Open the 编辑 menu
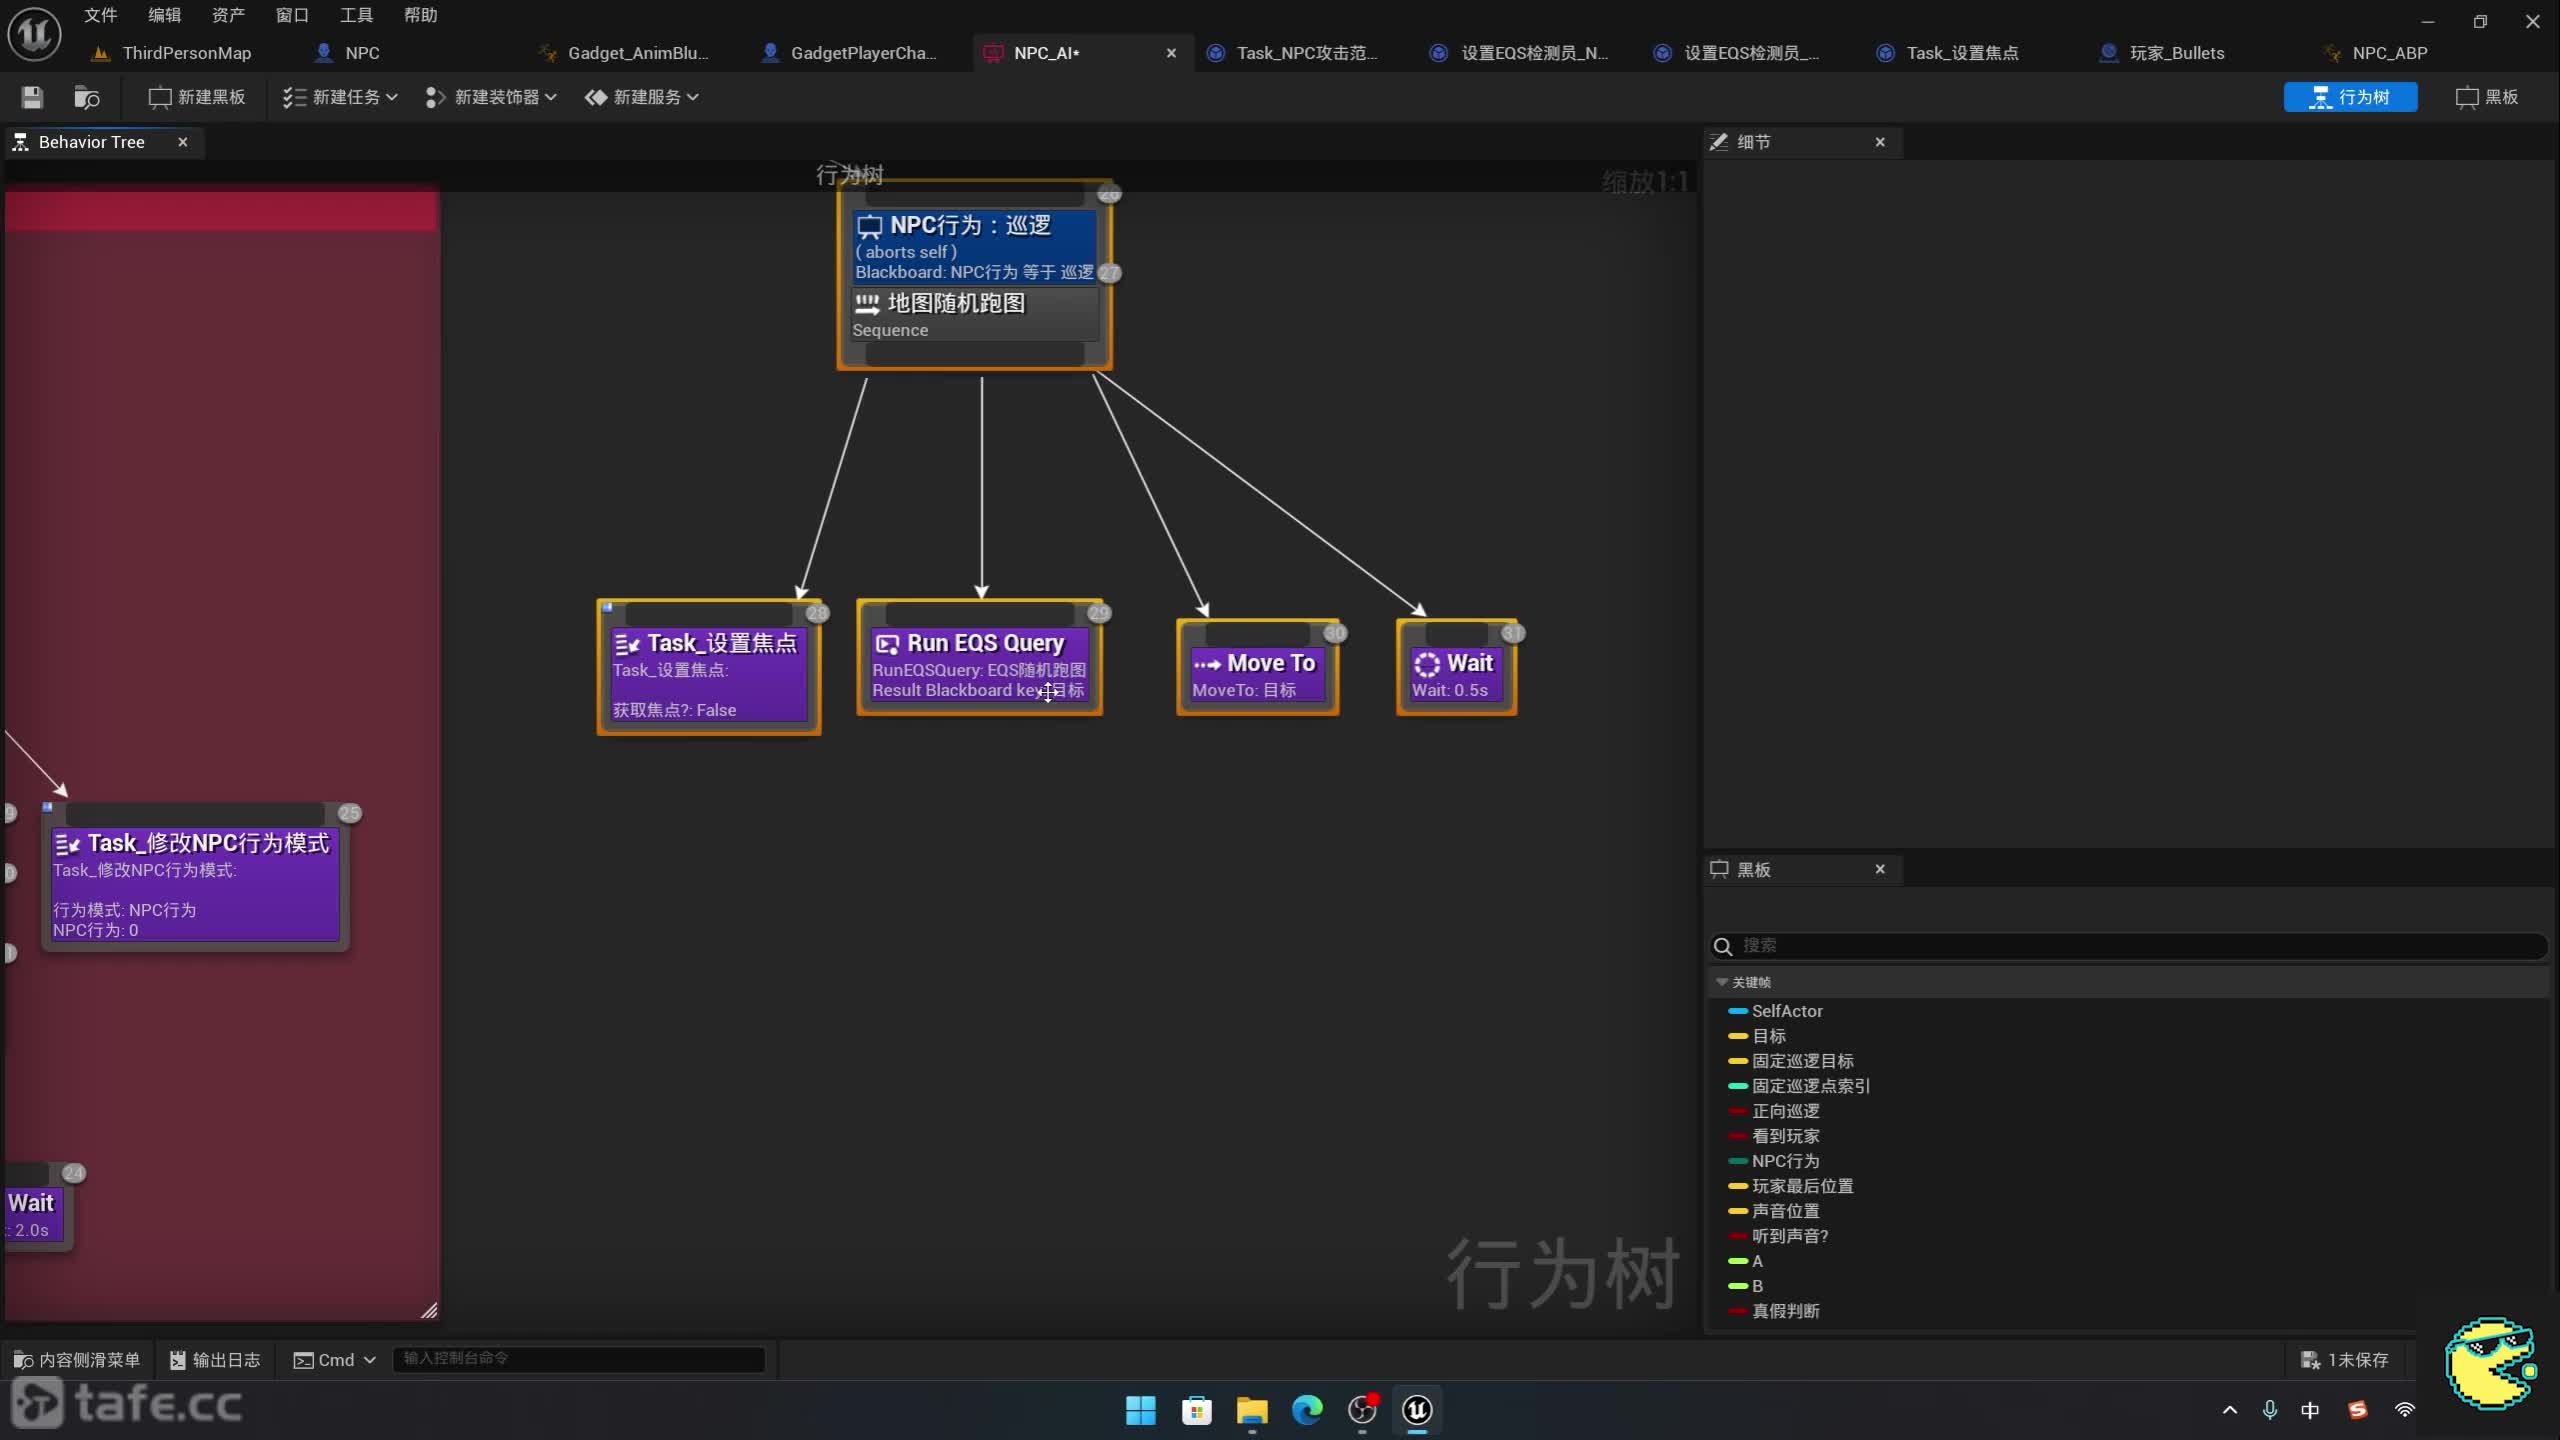 tap(164, 15)
